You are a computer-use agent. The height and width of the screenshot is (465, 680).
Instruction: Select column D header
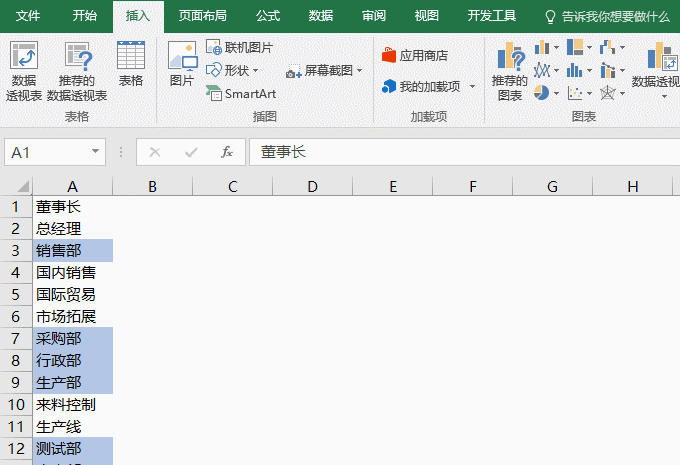pos(313,187)
